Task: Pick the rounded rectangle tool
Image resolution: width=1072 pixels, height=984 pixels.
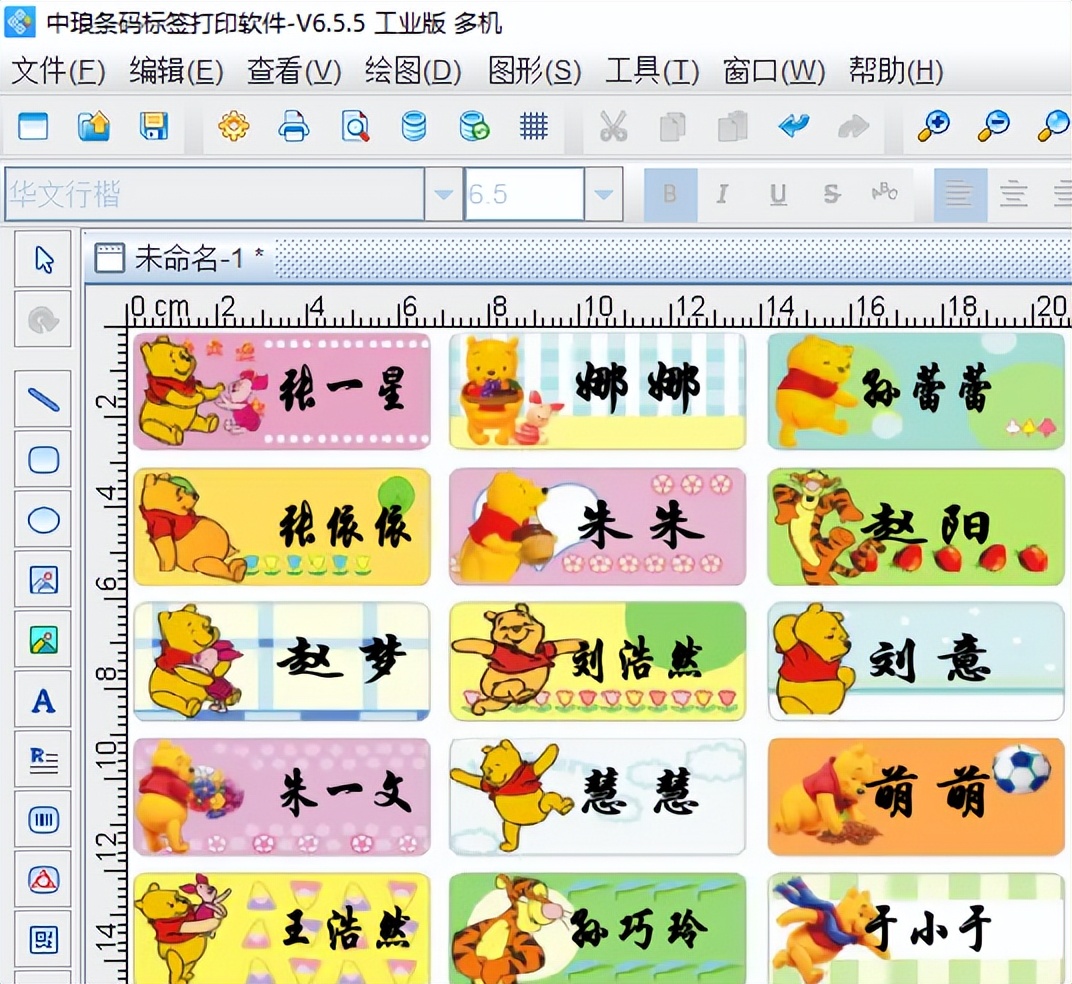Action: coord(42,459)
